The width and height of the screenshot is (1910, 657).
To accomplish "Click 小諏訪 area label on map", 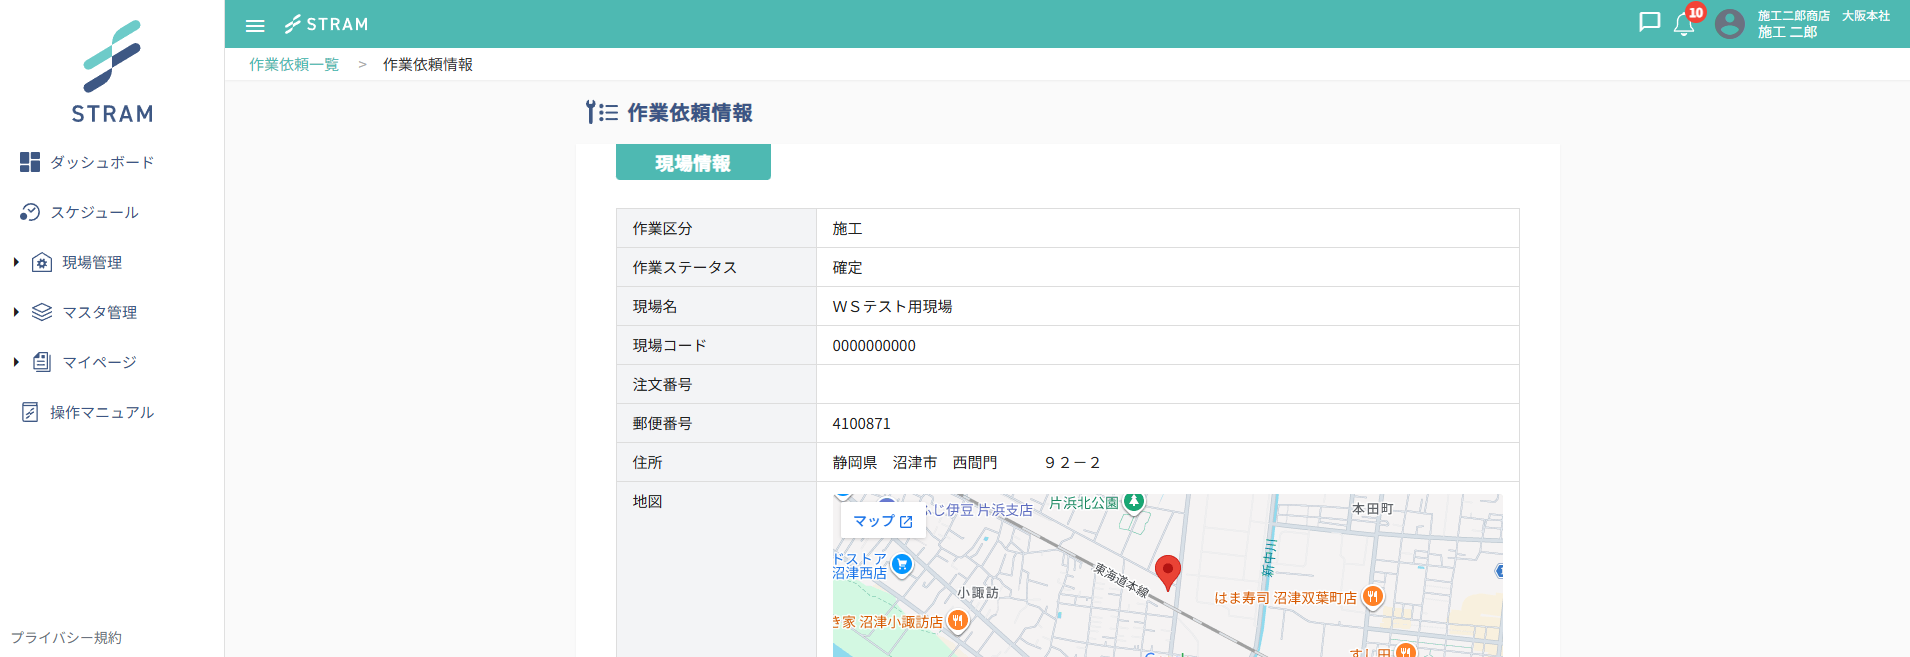I will point(978,592).
